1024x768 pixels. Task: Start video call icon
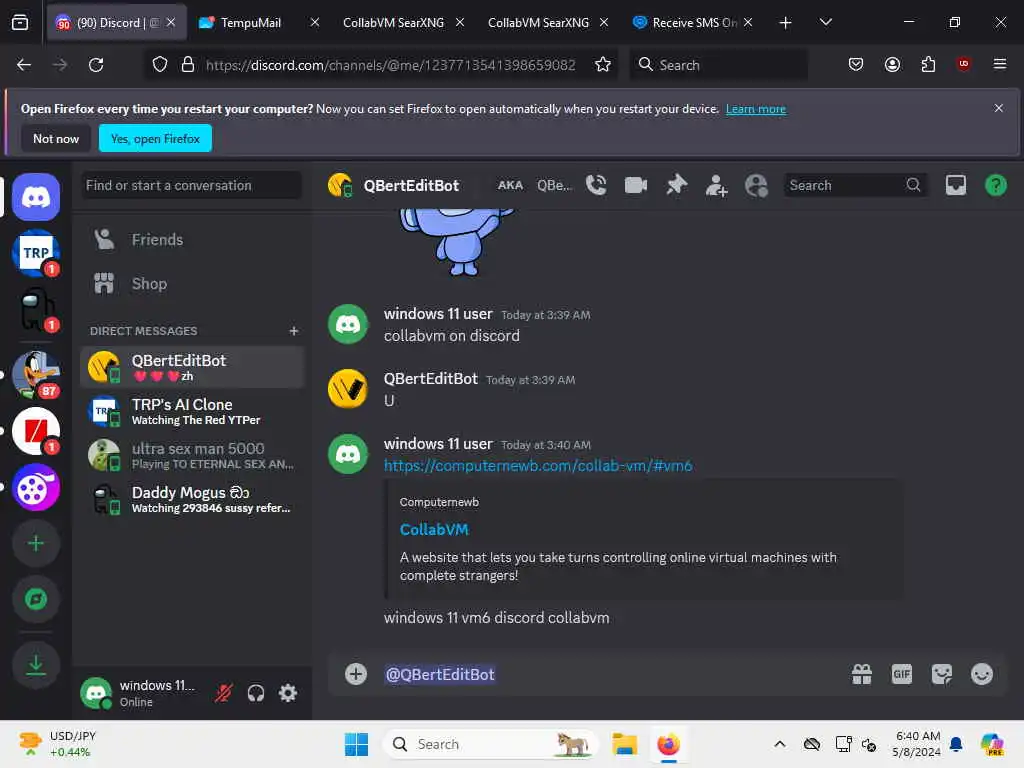point(635,185)
